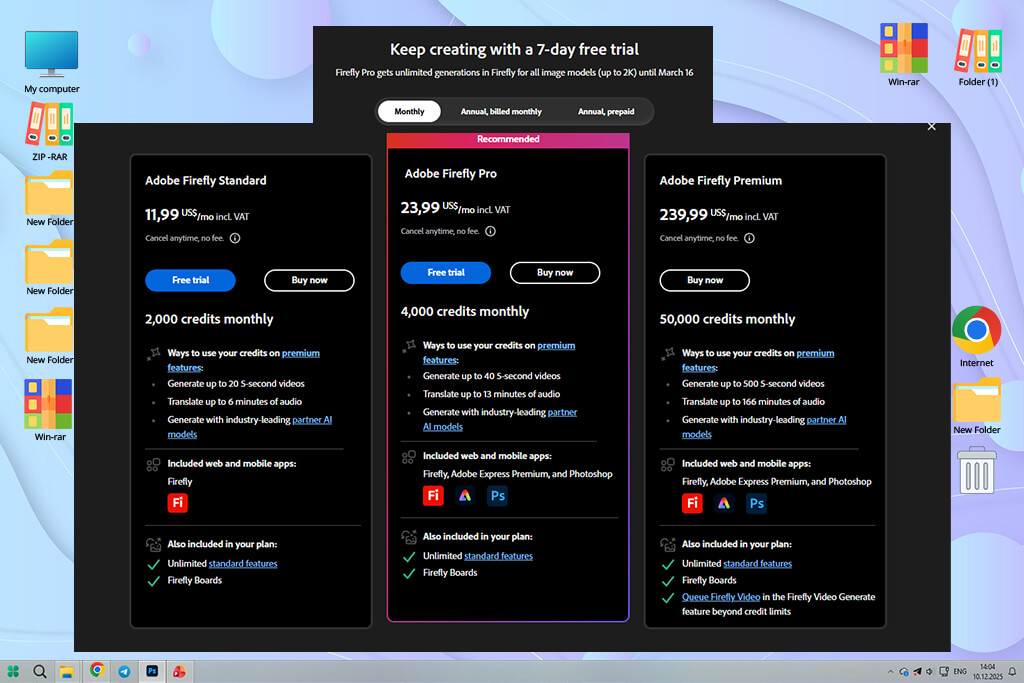Select the Win-rar icon beside Folder (1)
Screen dimensions: 1024x683
tap(904, 55)
